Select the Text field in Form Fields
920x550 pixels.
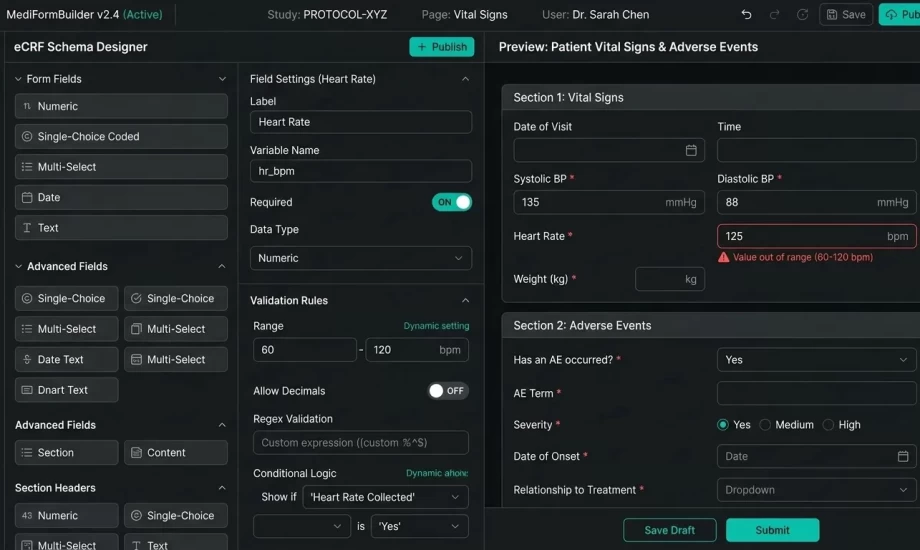(x=121, y=228)
